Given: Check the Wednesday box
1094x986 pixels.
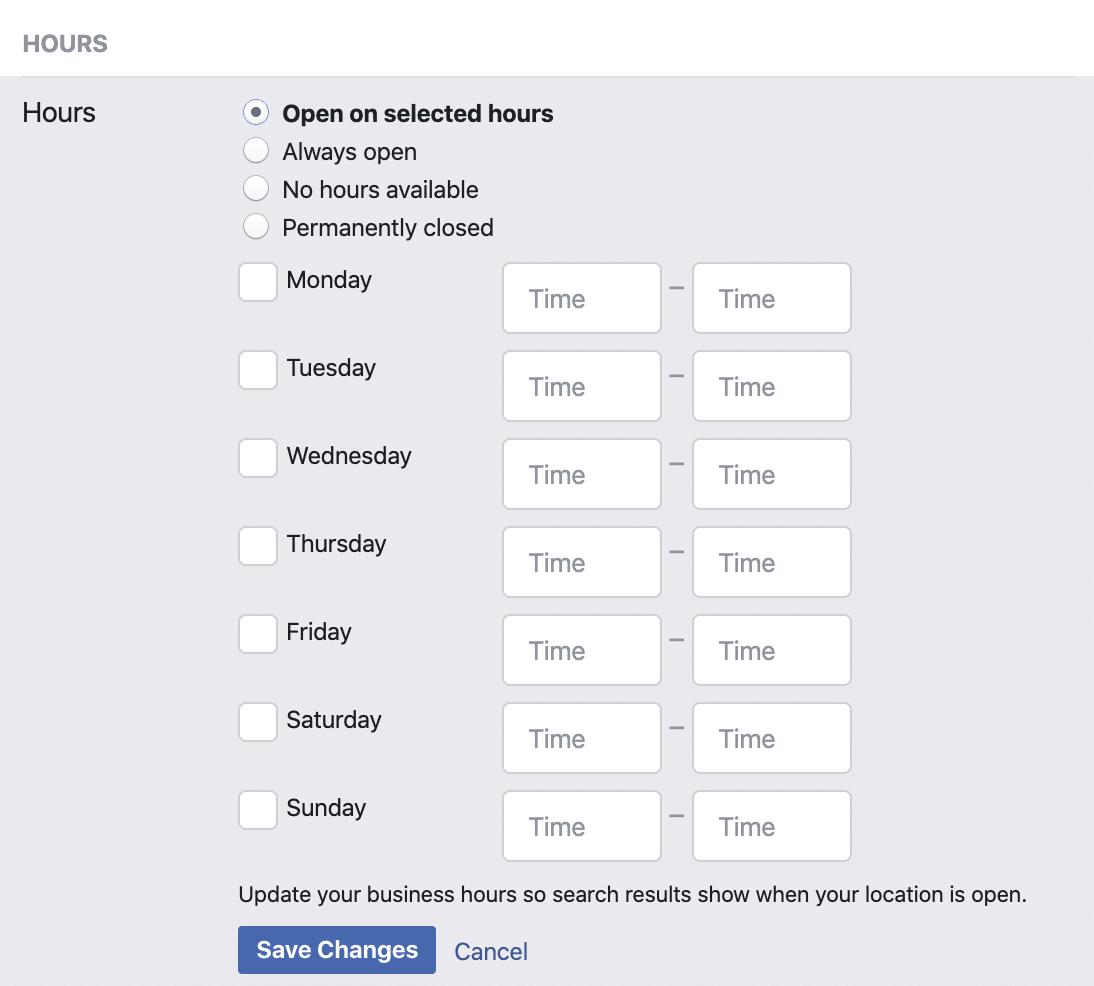Looking at the screenshot, I should pos(258,458).
